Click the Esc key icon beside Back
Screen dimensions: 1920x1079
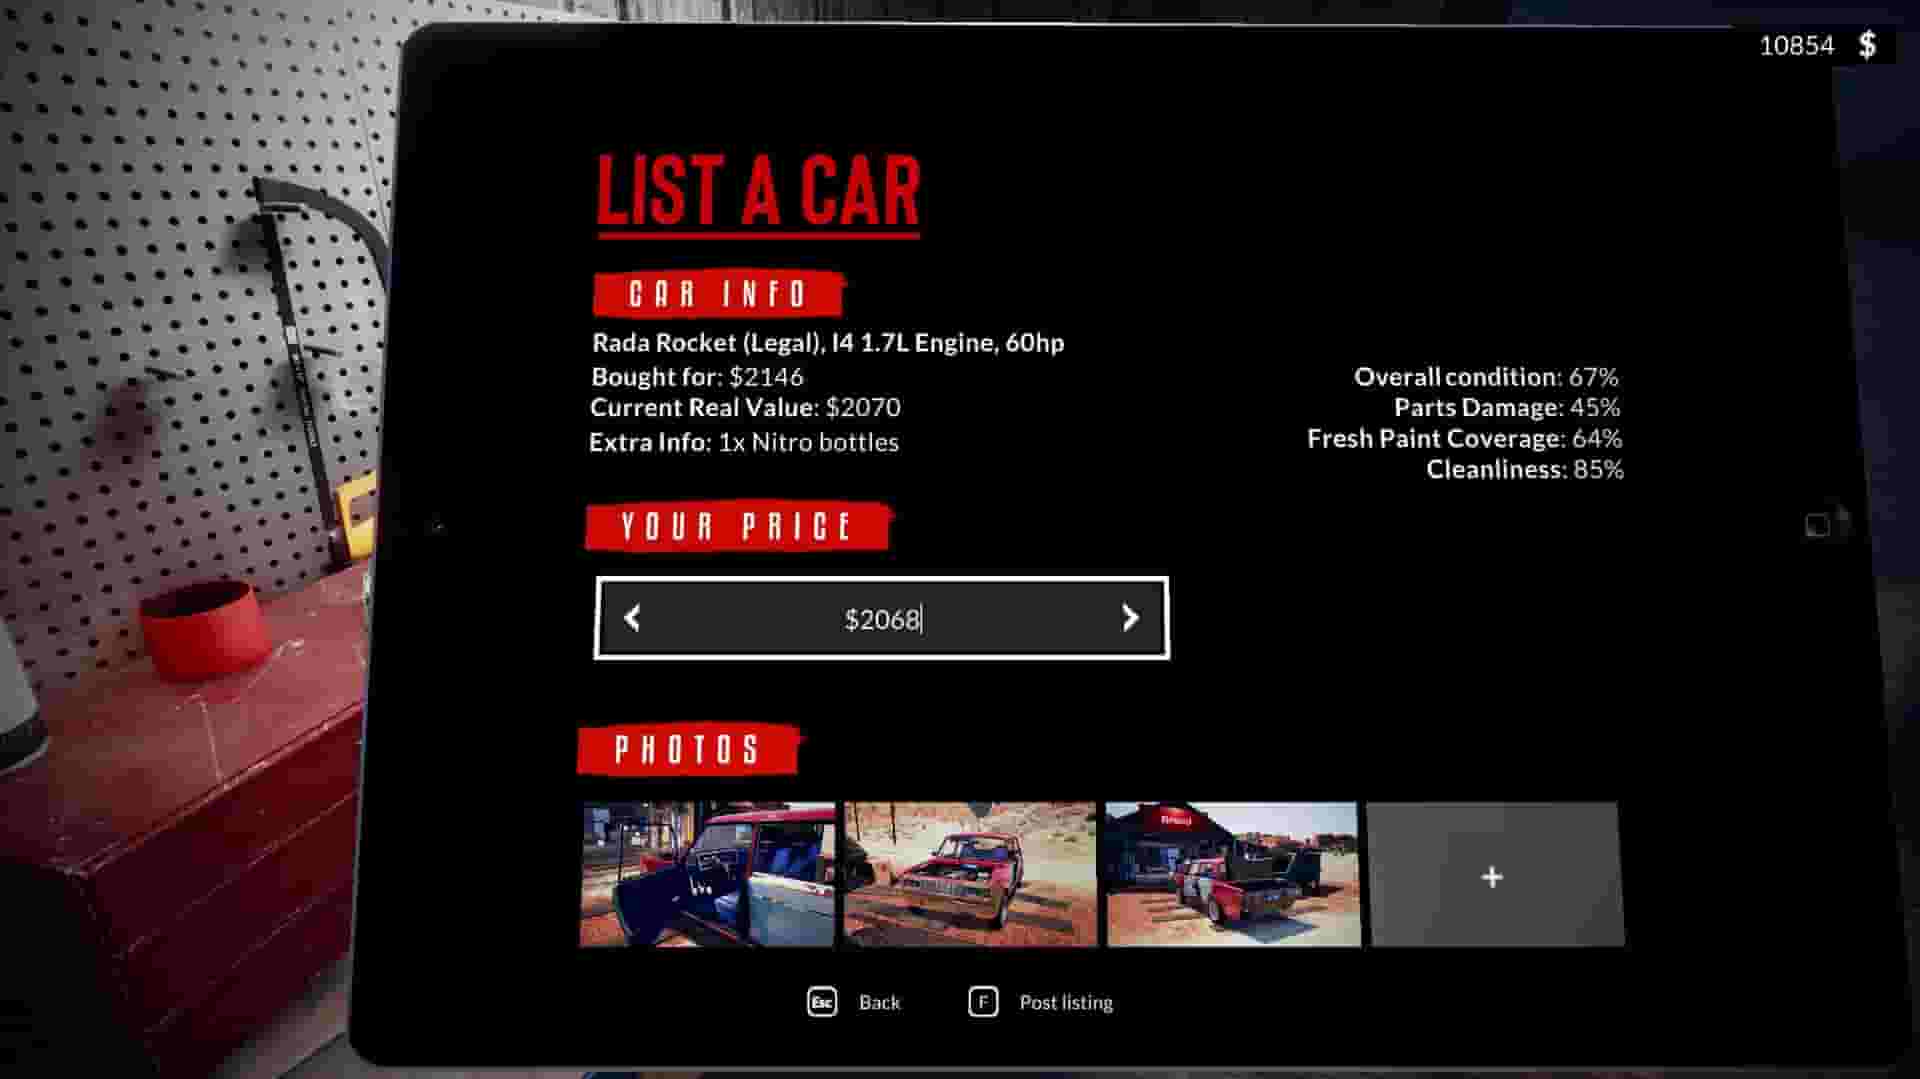(822, 1001)
